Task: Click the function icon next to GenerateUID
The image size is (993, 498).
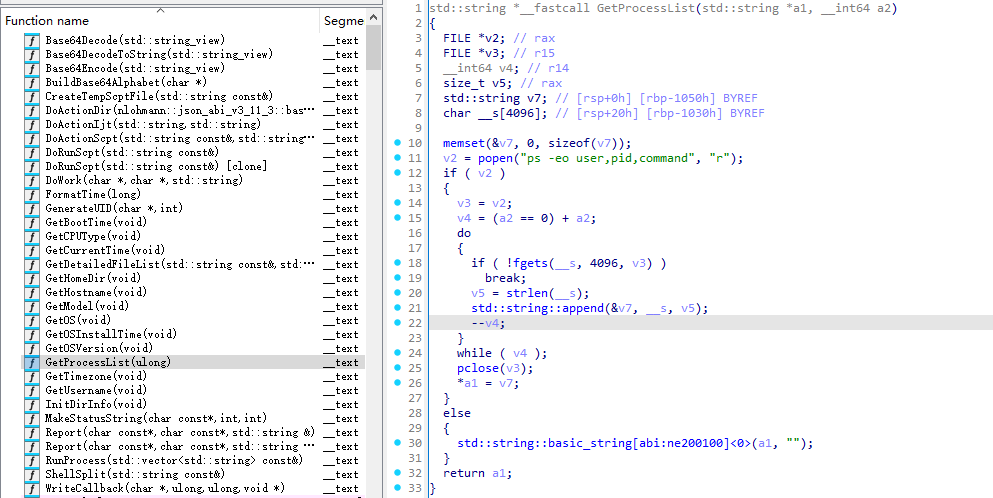Action: 31,208
